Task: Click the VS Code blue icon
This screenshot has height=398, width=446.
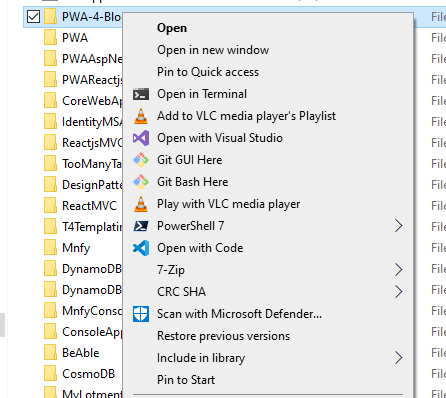Action: 141,248
